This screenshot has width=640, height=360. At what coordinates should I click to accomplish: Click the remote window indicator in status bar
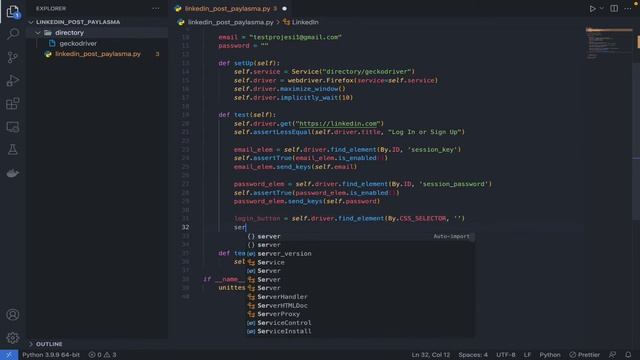coord(9,355)
